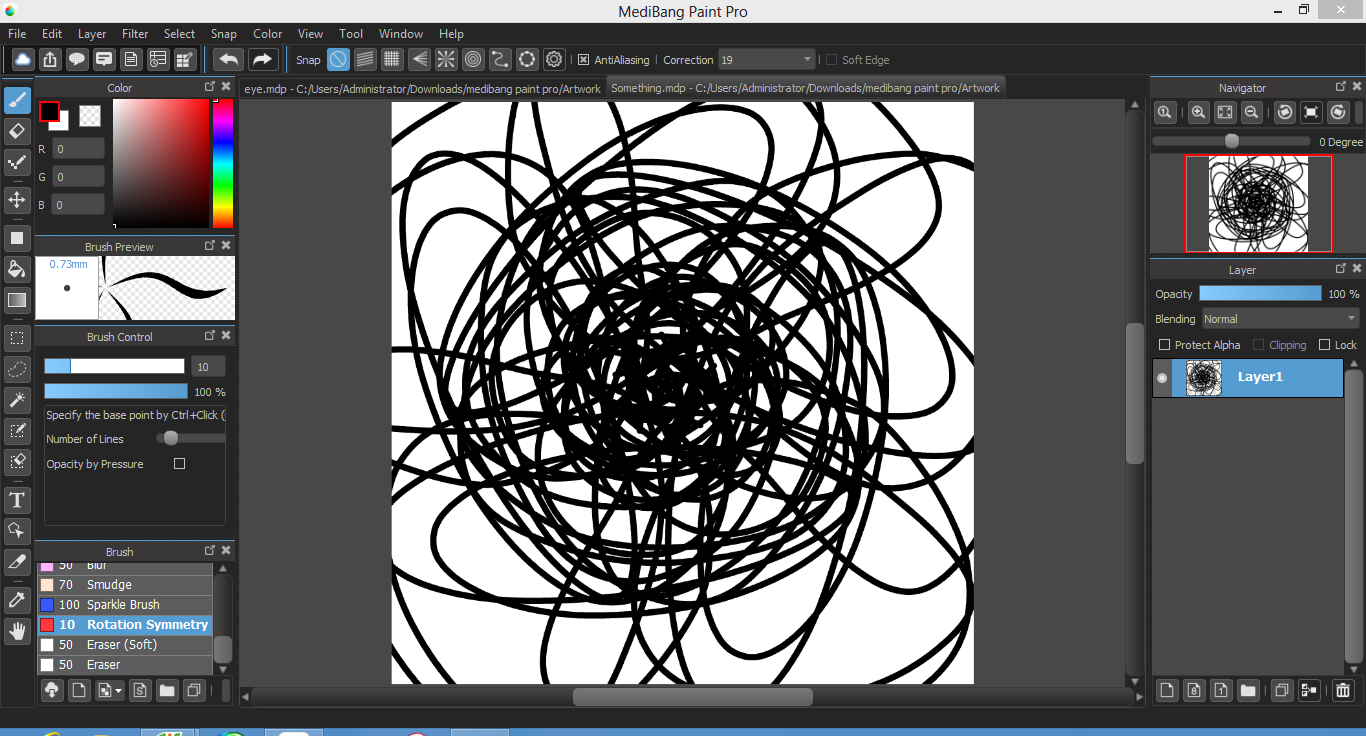The width and height of the screenshot is (1366, 736).
Task: Select the Bucket fill tool
Action: 17,269
